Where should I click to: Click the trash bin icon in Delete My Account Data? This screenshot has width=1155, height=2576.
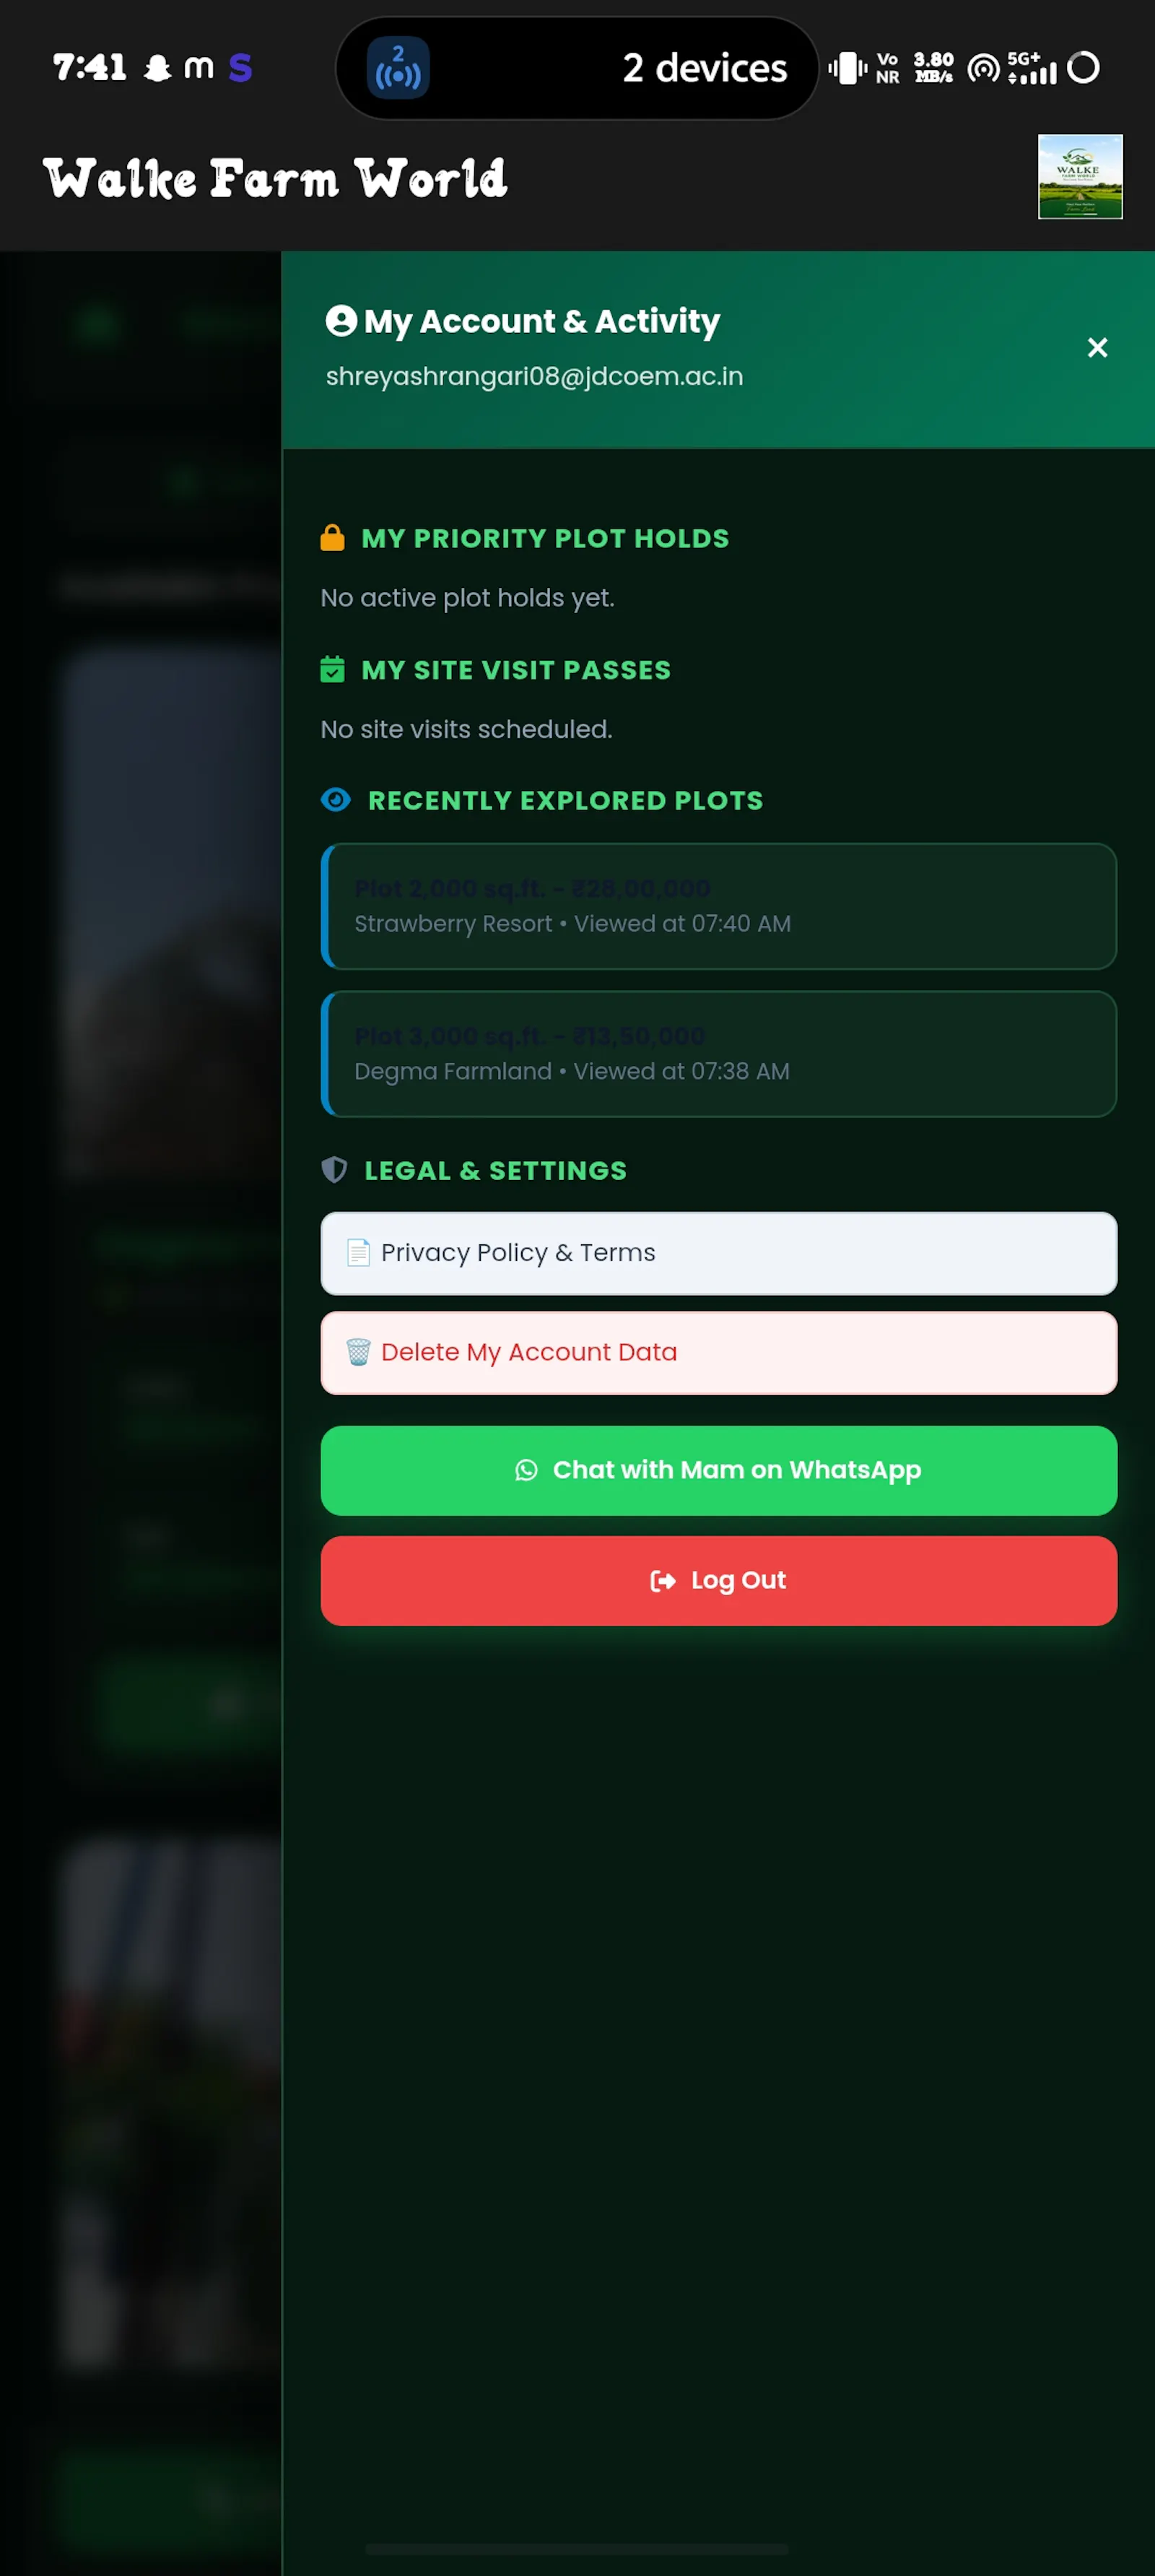pos(358,1352)
